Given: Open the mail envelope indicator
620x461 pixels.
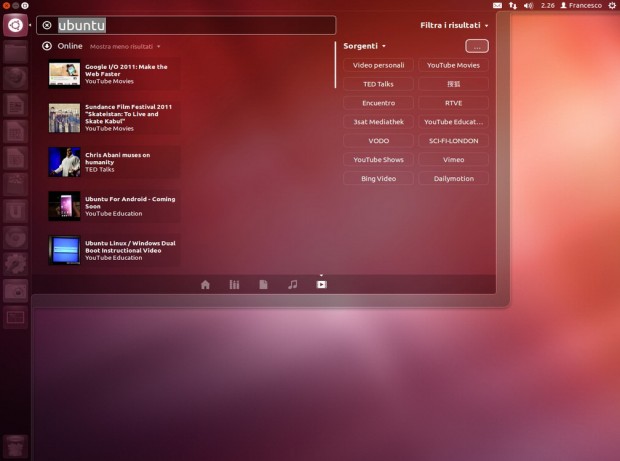Looking at the screenshot, I should point(497,6).
